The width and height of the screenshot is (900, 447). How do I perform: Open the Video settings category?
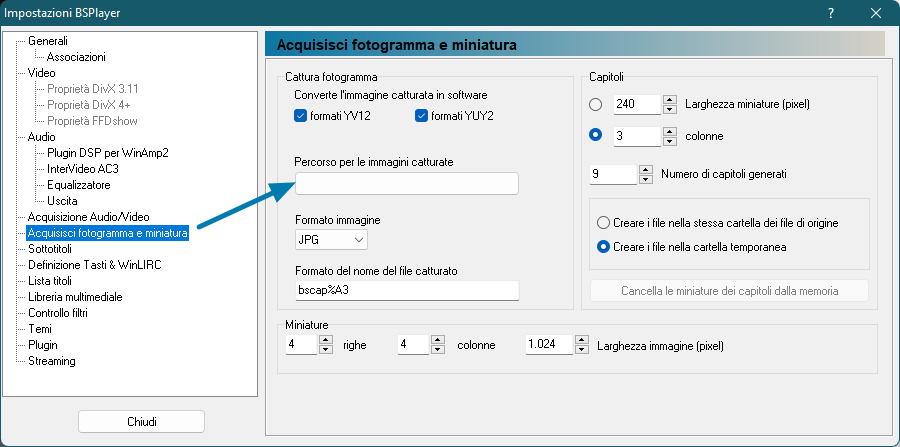42,73
